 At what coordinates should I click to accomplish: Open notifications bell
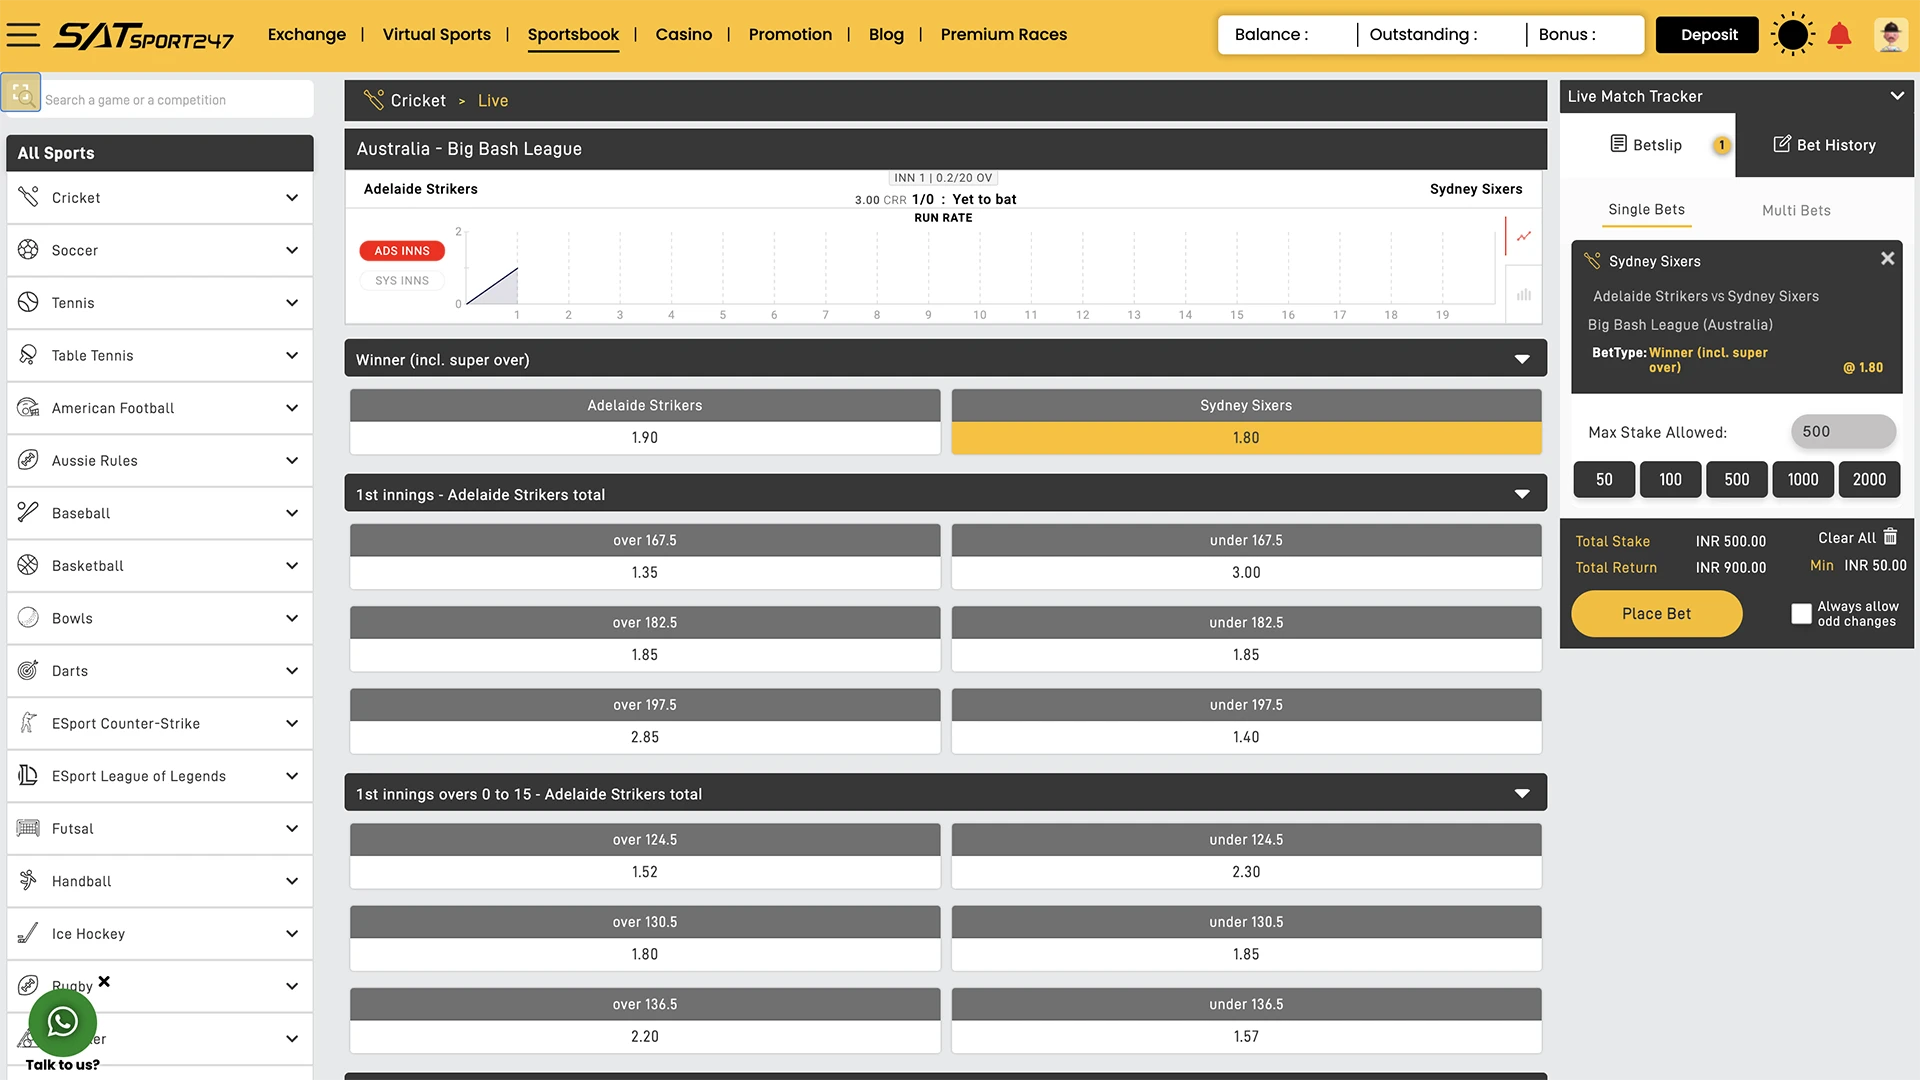tap(1839, 36)
